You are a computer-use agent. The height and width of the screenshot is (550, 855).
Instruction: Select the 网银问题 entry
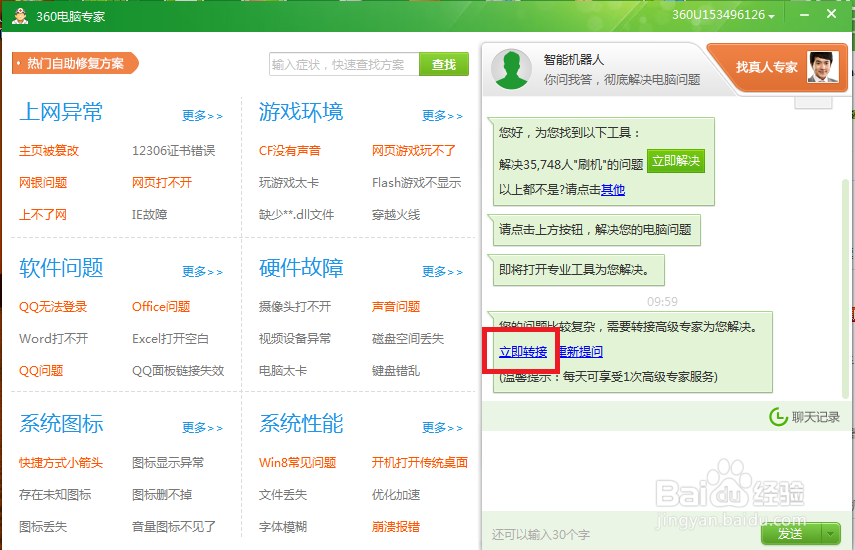point(43,183)
